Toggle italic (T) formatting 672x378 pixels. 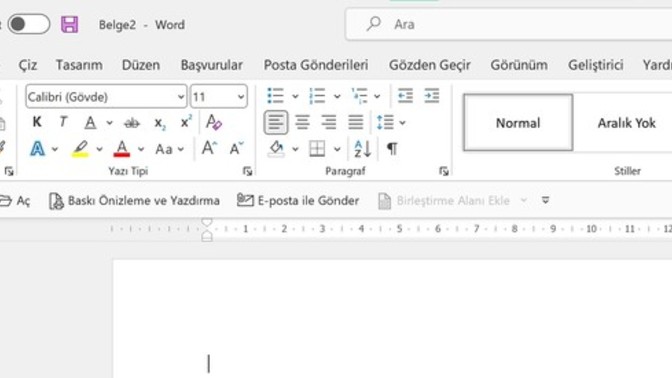click(x=63, y=122)
